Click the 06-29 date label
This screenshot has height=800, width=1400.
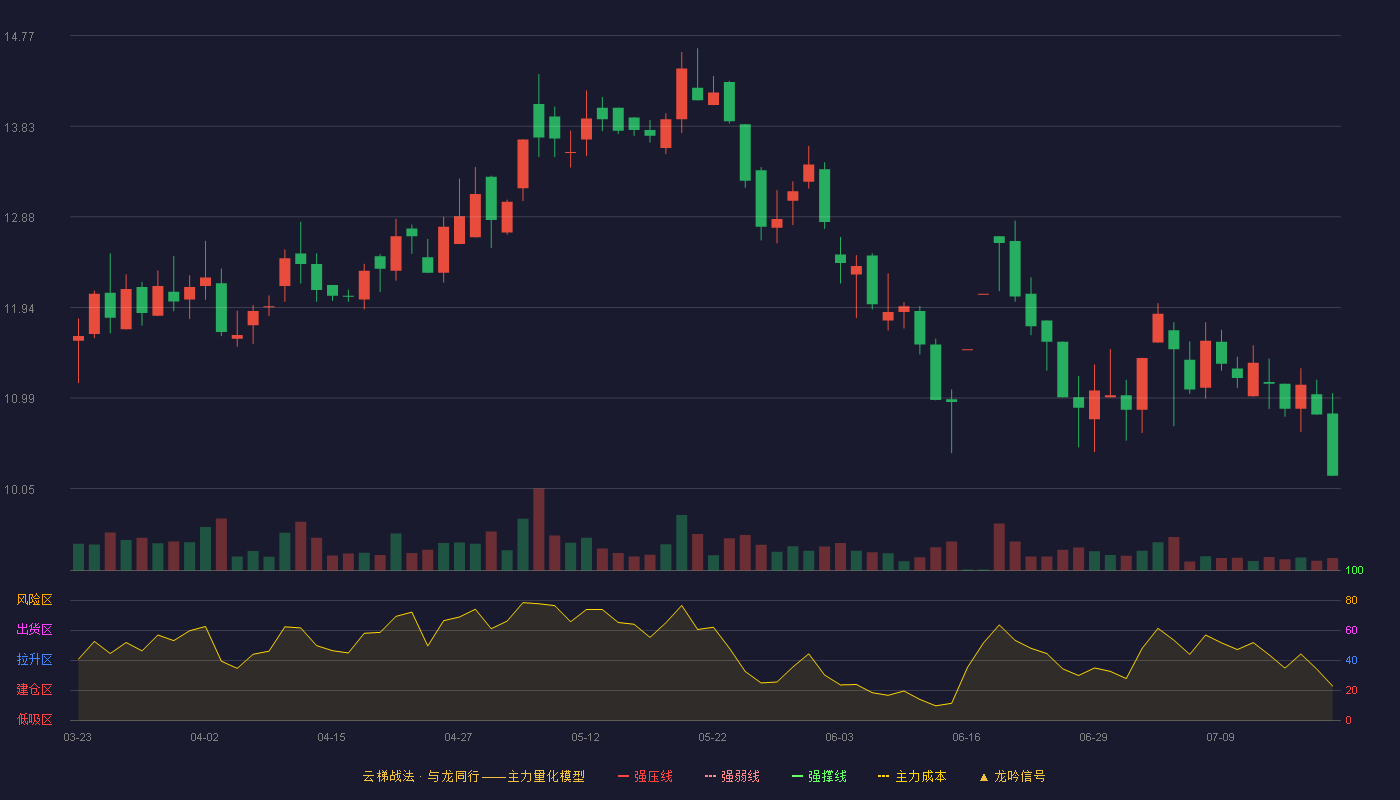point(1093,737)
